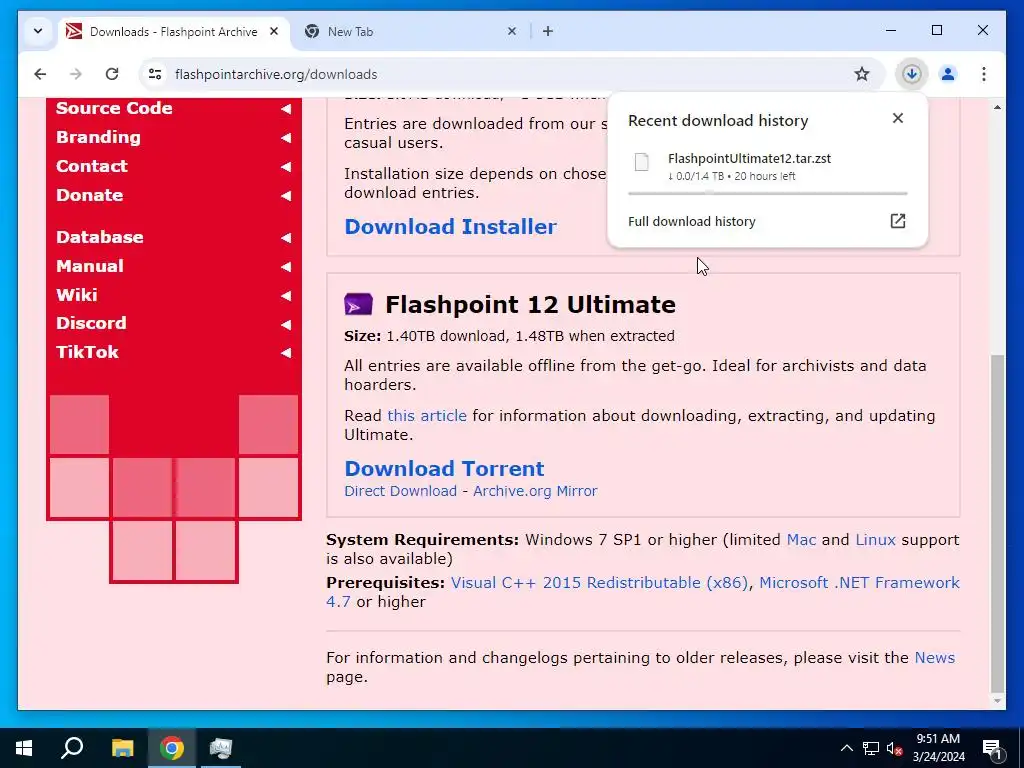Open the 'this article' link

[426, 416]
